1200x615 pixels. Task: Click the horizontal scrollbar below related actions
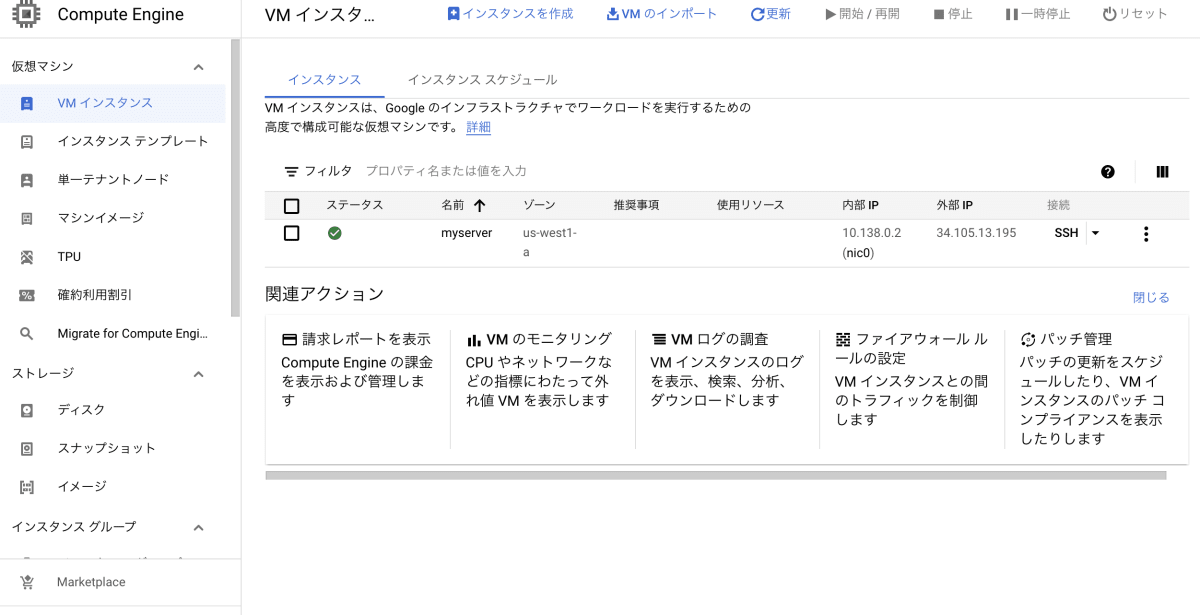716,476
